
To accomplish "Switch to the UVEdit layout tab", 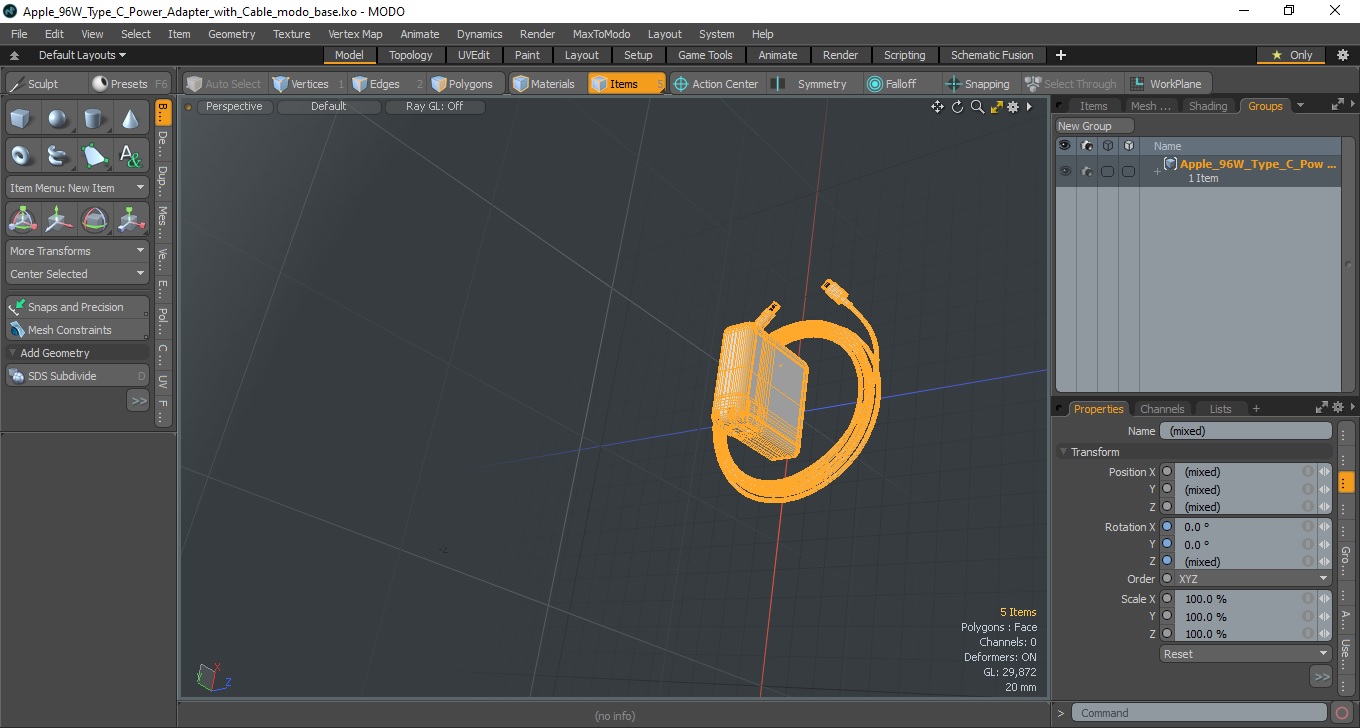I will (x=474, y=55).
